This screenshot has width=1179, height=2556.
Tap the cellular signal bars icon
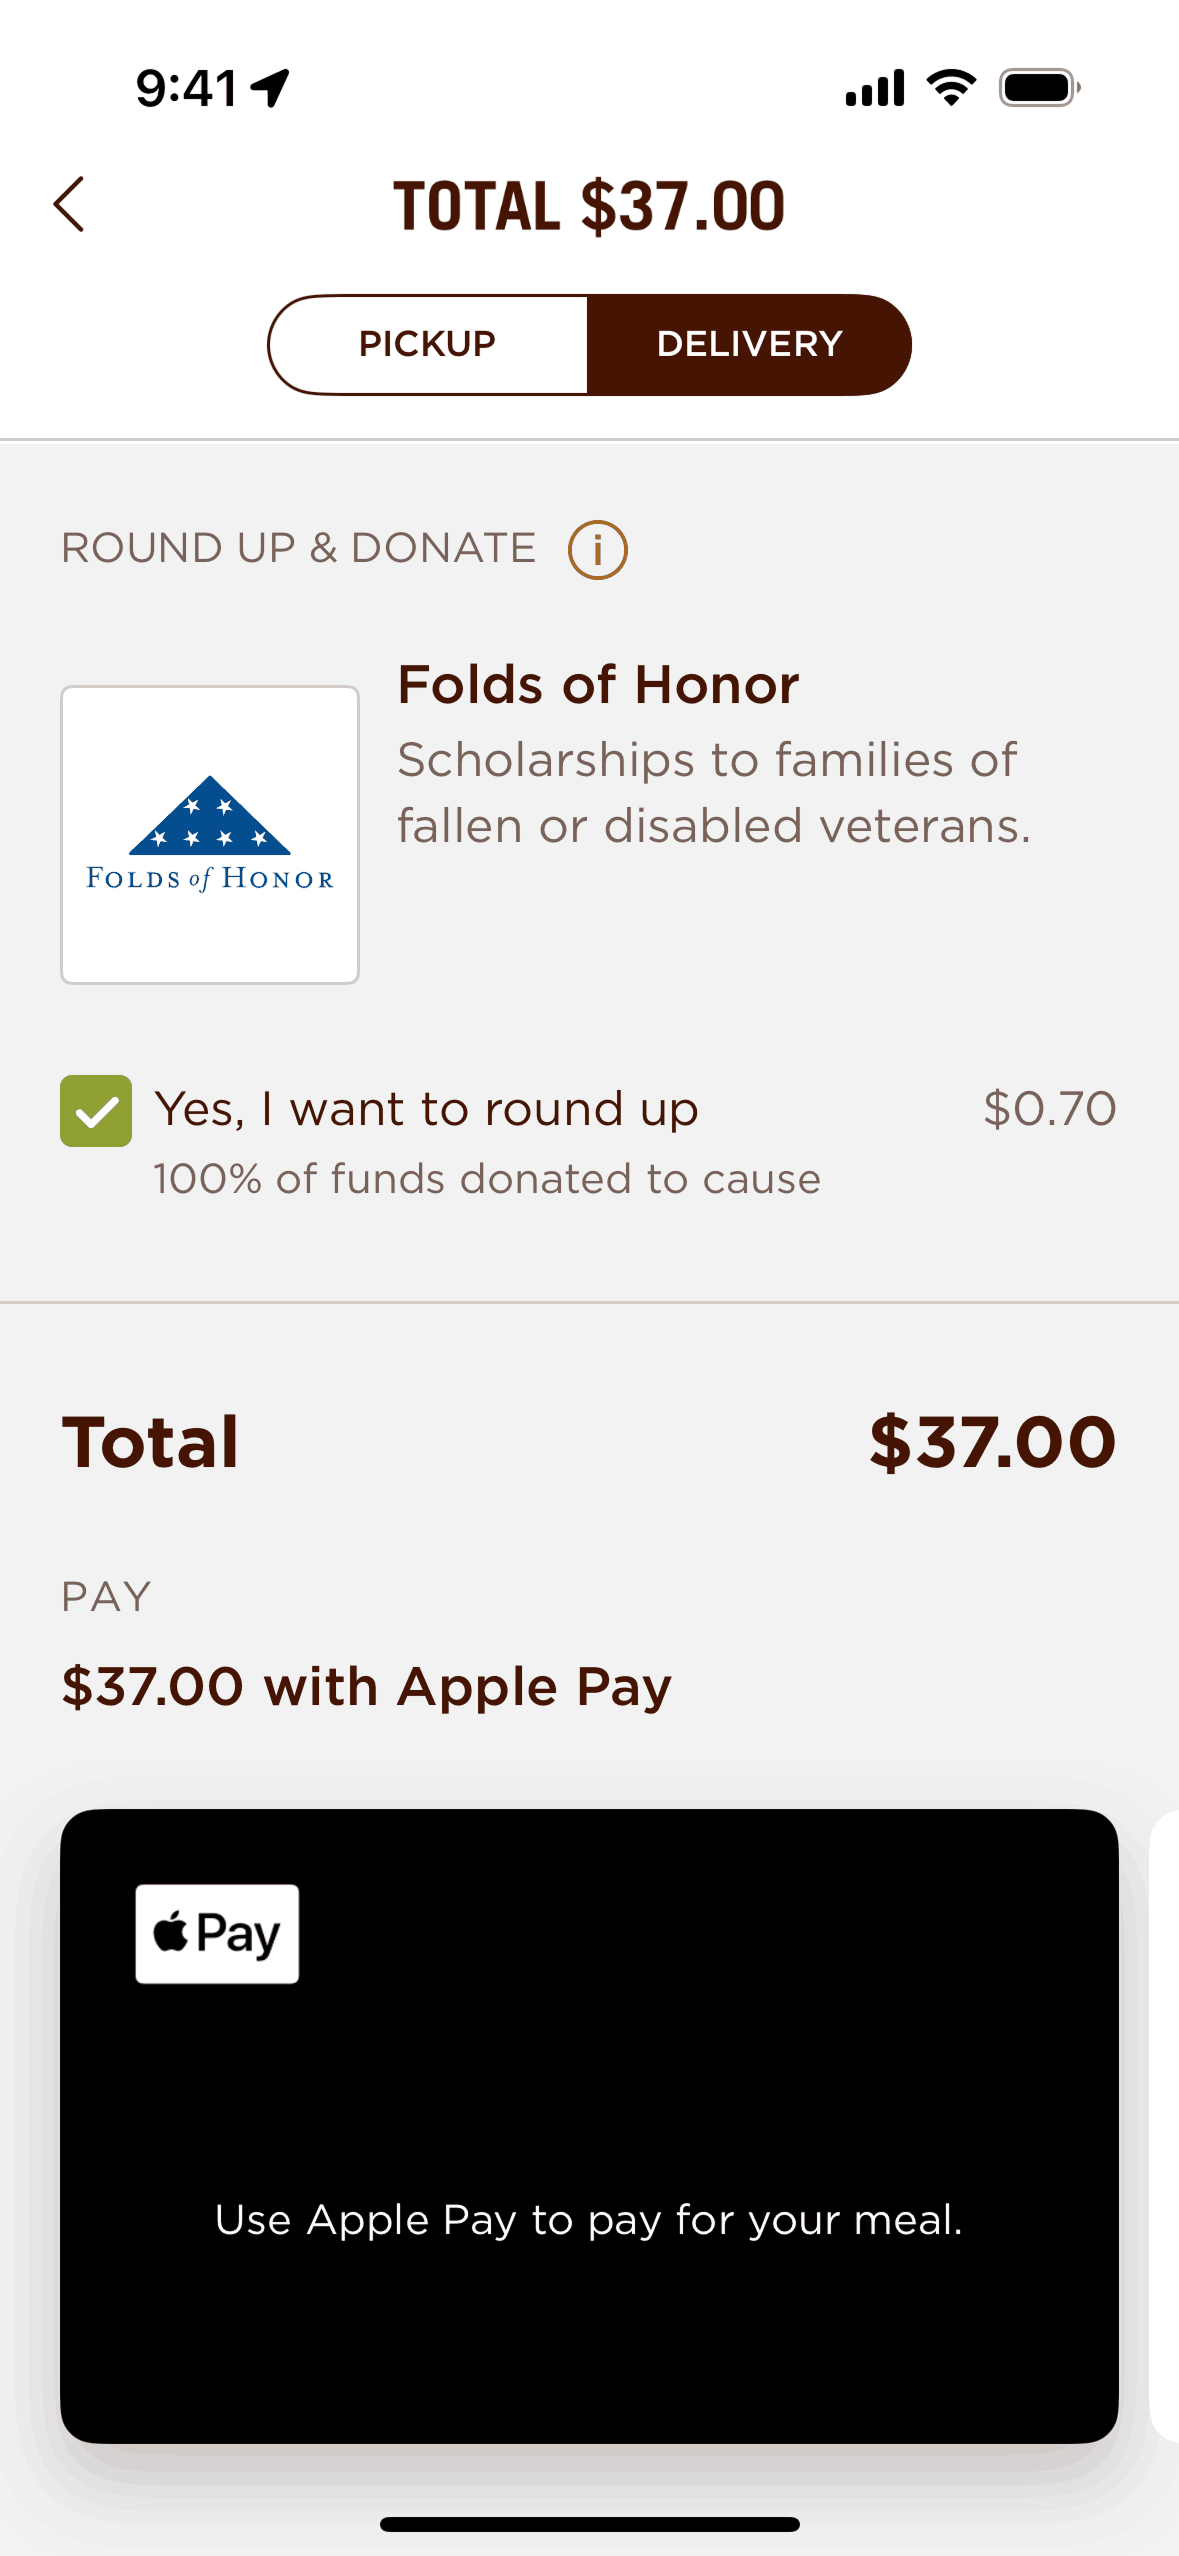875,88
